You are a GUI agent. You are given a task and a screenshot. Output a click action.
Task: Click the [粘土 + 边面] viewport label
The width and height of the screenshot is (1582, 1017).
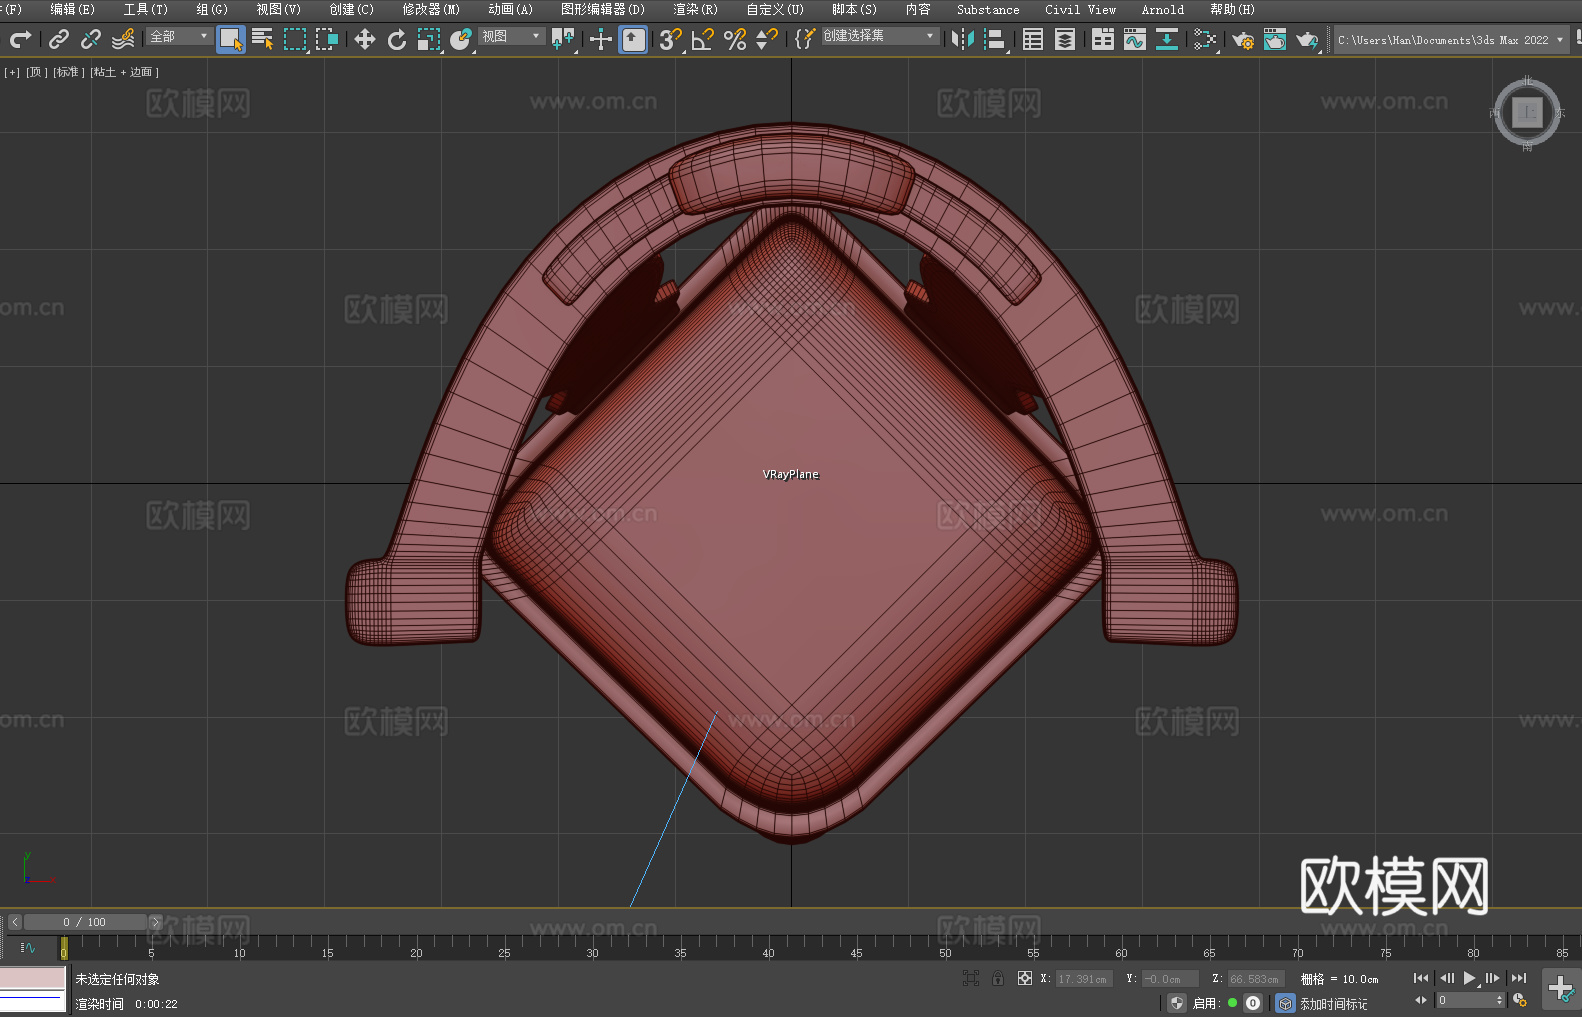[x=125, y=72]
